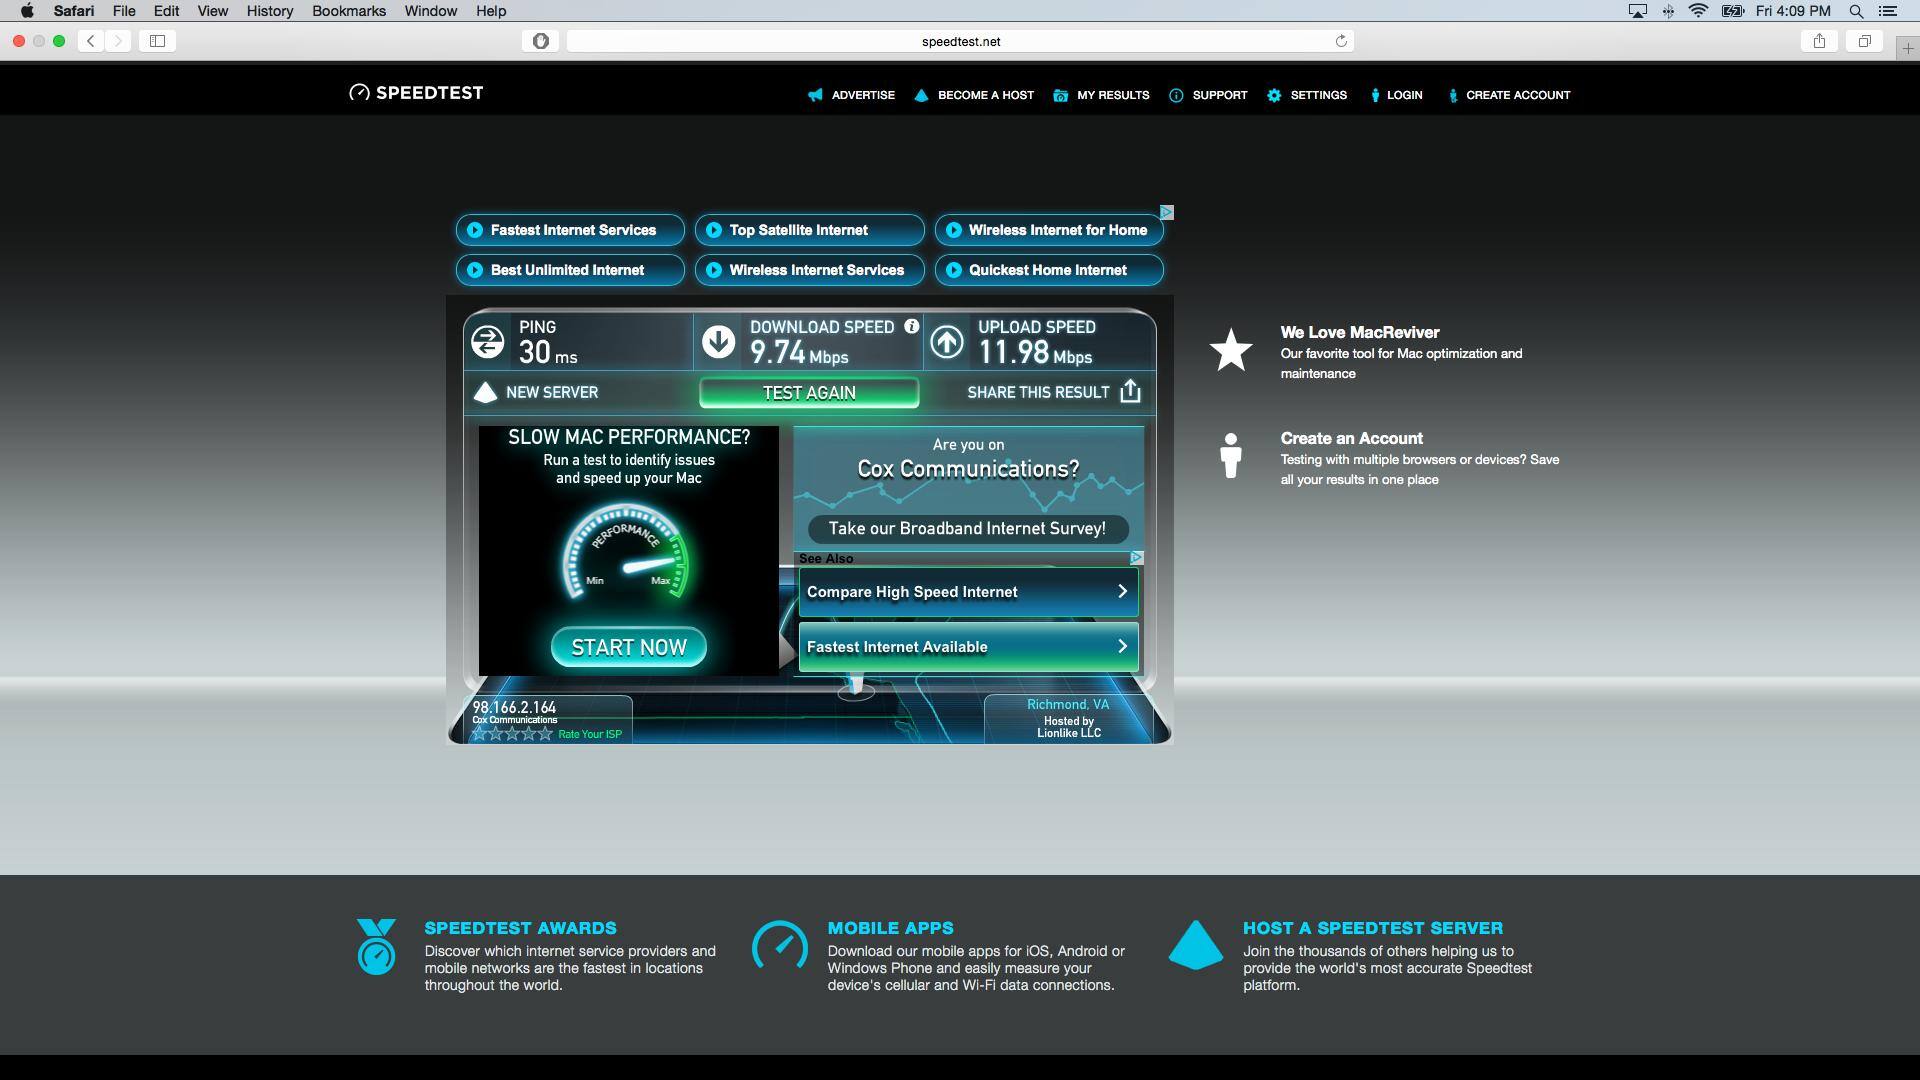Click the Test Again button

pyautogui.click(x=809, y=392)
